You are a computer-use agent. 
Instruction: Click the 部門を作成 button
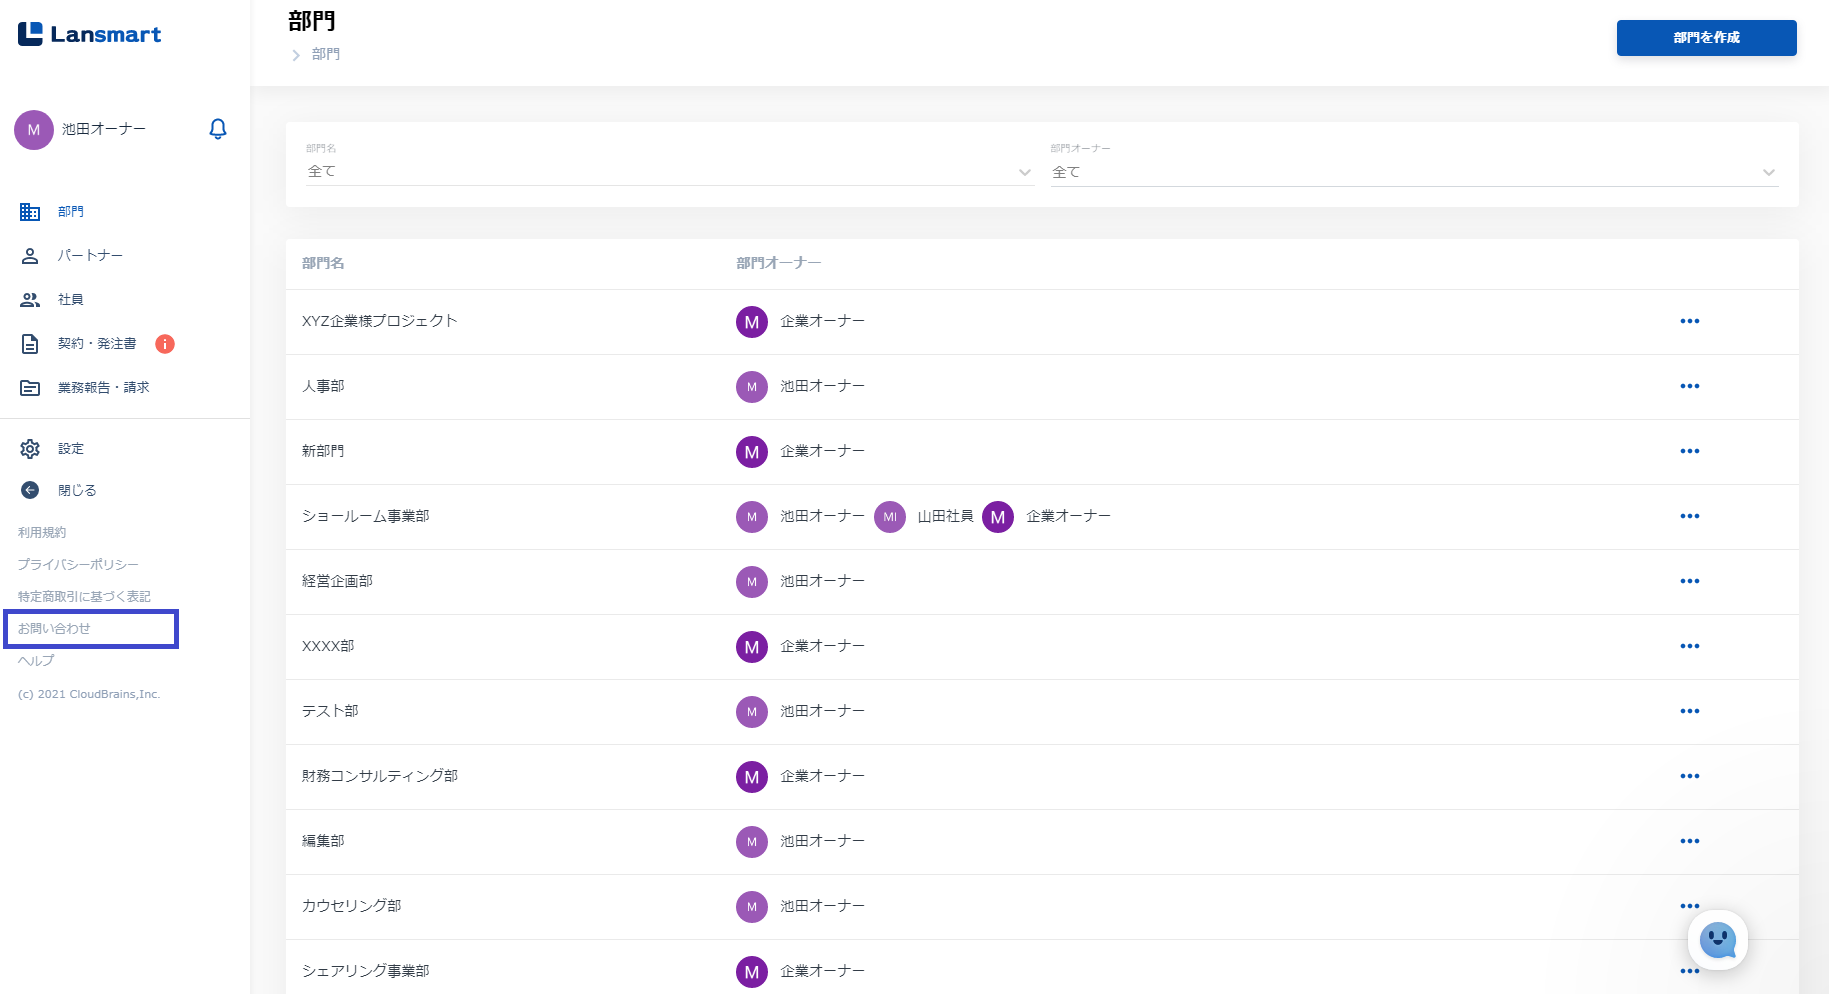(x=1706, y=38)
